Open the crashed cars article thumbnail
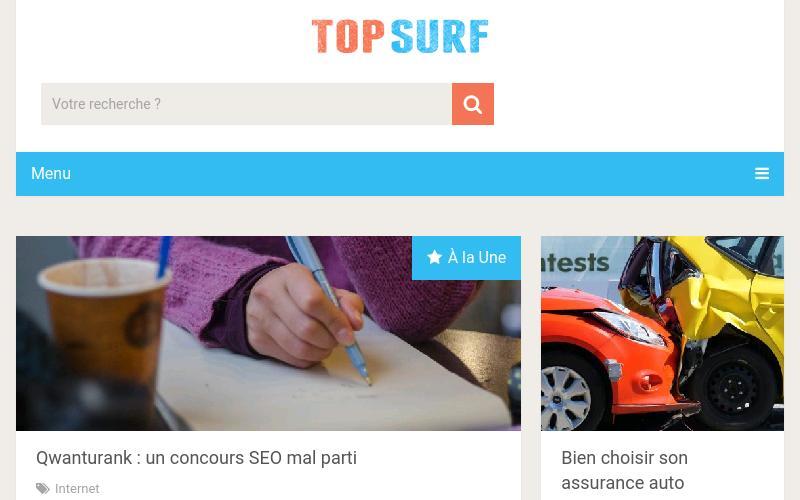Viewport: 800px width, 500px height. tap(662, 333)
